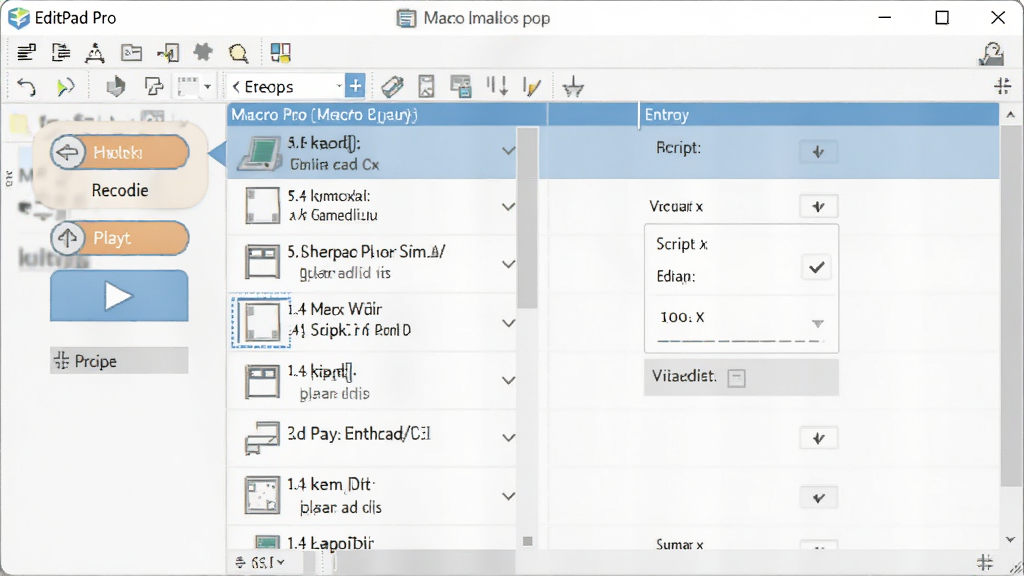Click the Recodie label
1024x576 pixels.
(120, 190)
